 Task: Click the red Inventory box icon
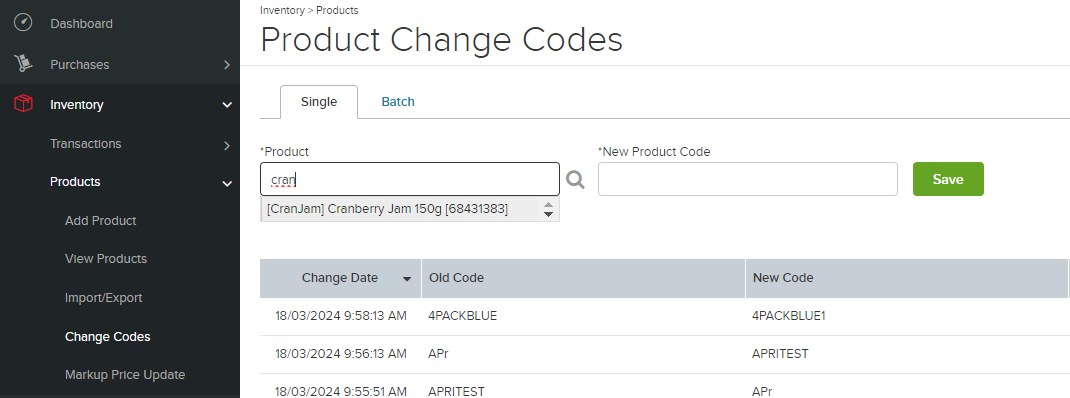coord(23,104)
